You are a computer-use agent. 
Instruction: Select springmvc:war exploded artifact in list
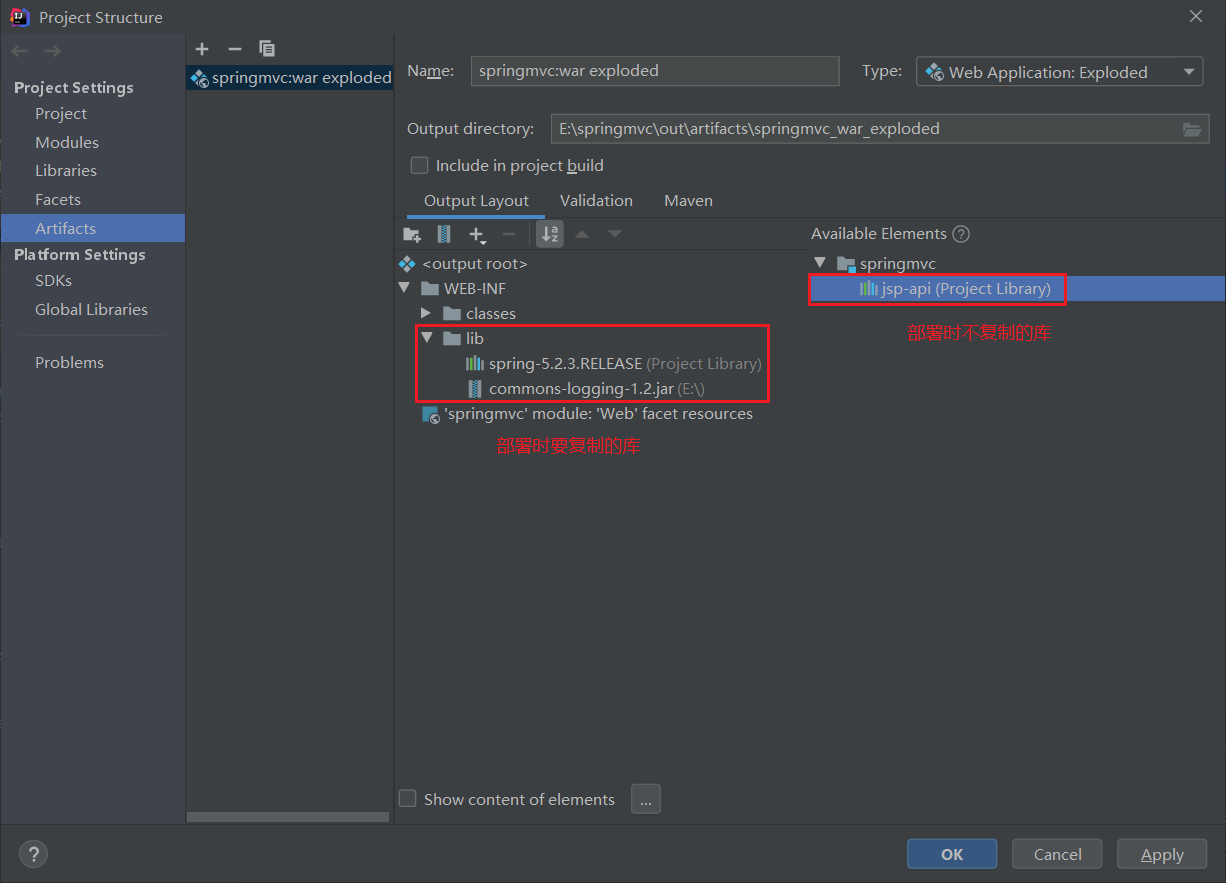tap(290, 78)
